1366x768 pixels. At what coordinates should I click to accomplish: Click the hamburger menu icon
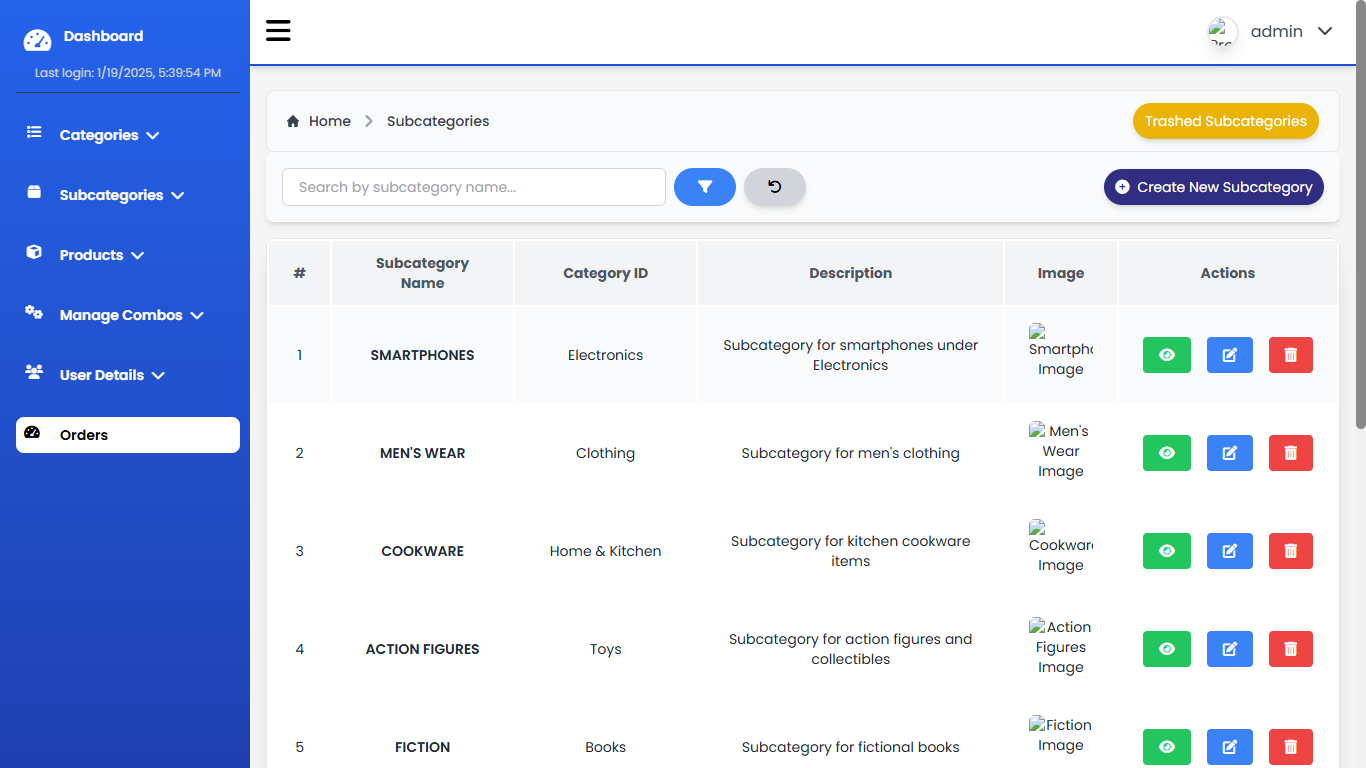click(x=278, y=31)
